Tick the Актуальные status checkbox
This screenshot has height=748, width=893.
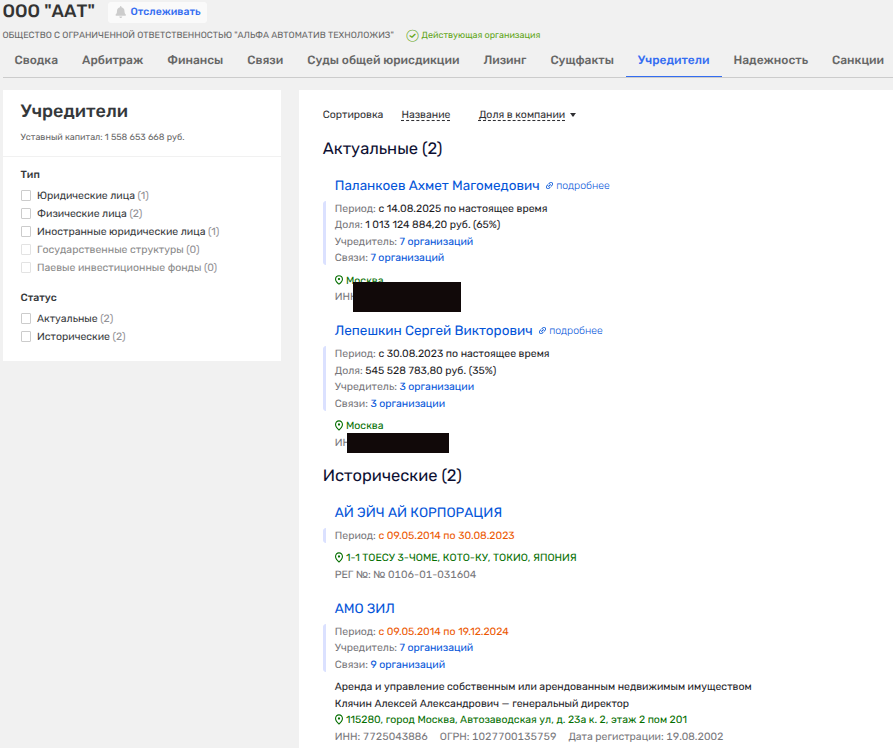click(27, 319)
